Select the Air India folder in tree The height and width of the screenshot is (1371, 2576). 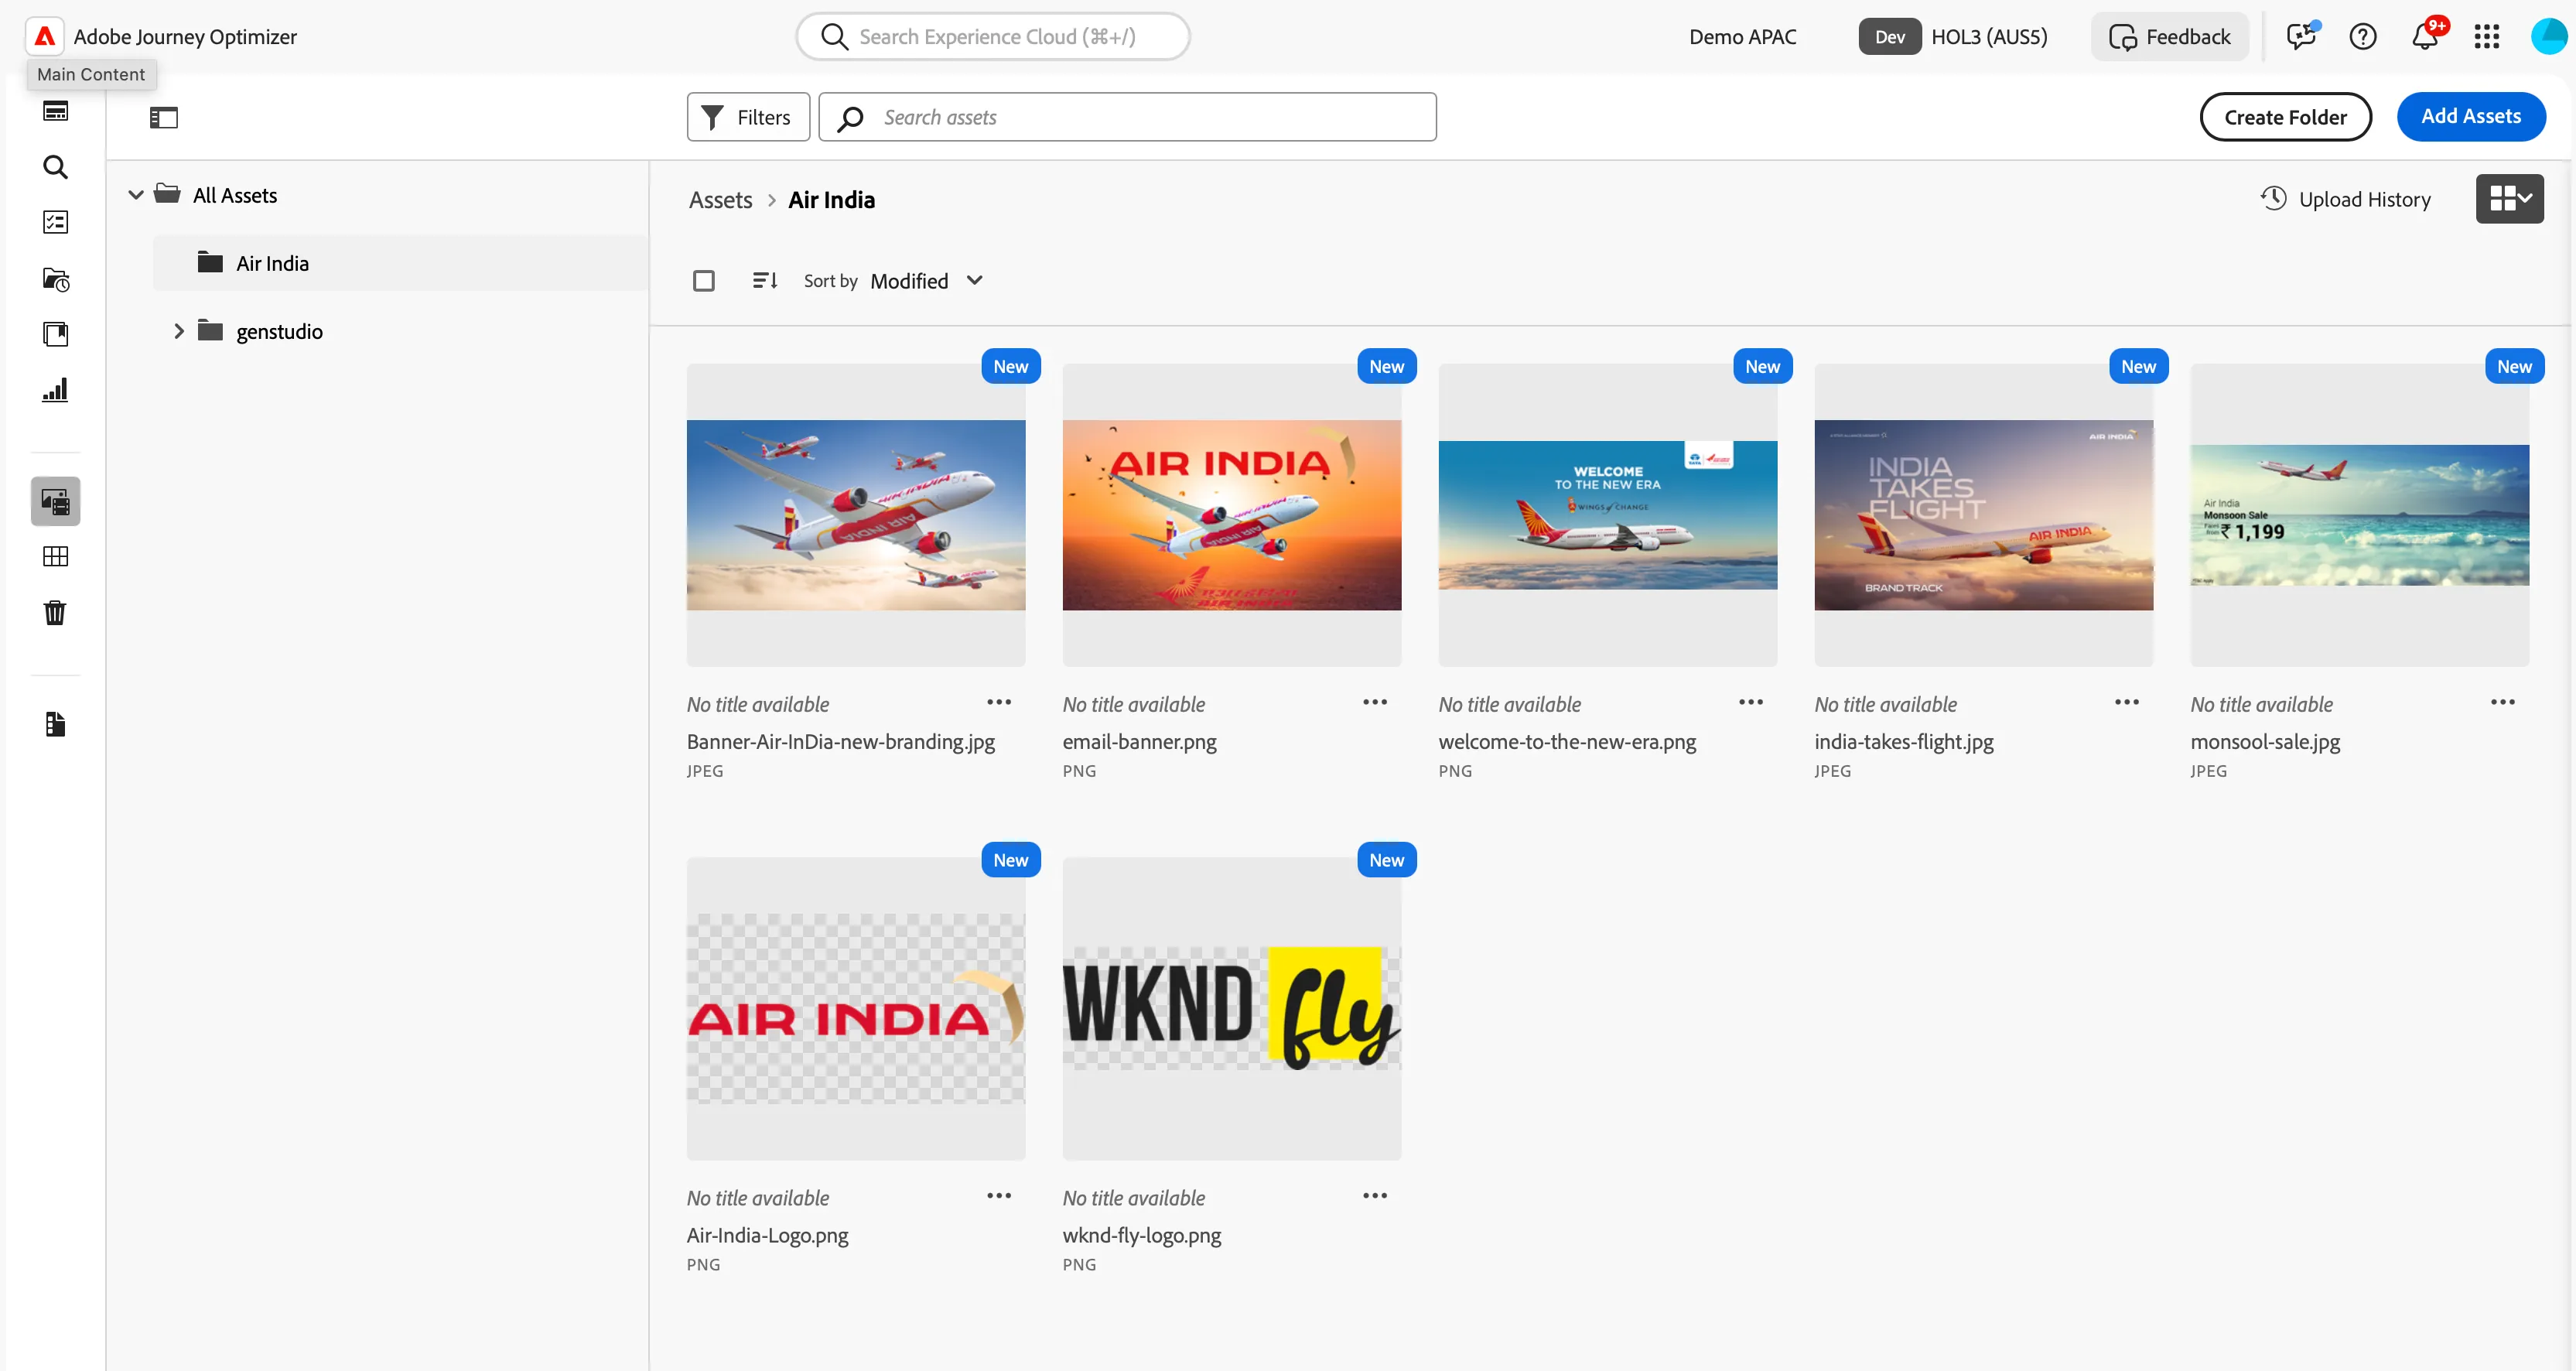(x=401, y=263)
